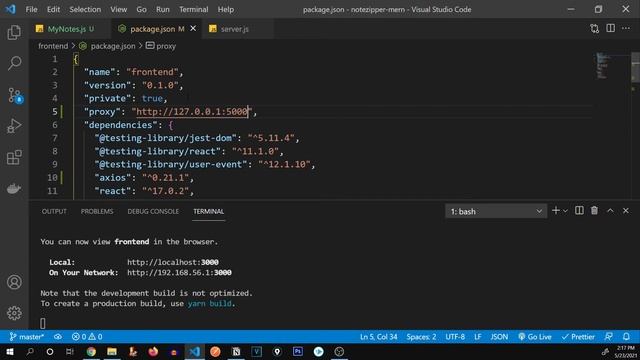
Task: Open Windows Start menu
Action: pos(9,351)
